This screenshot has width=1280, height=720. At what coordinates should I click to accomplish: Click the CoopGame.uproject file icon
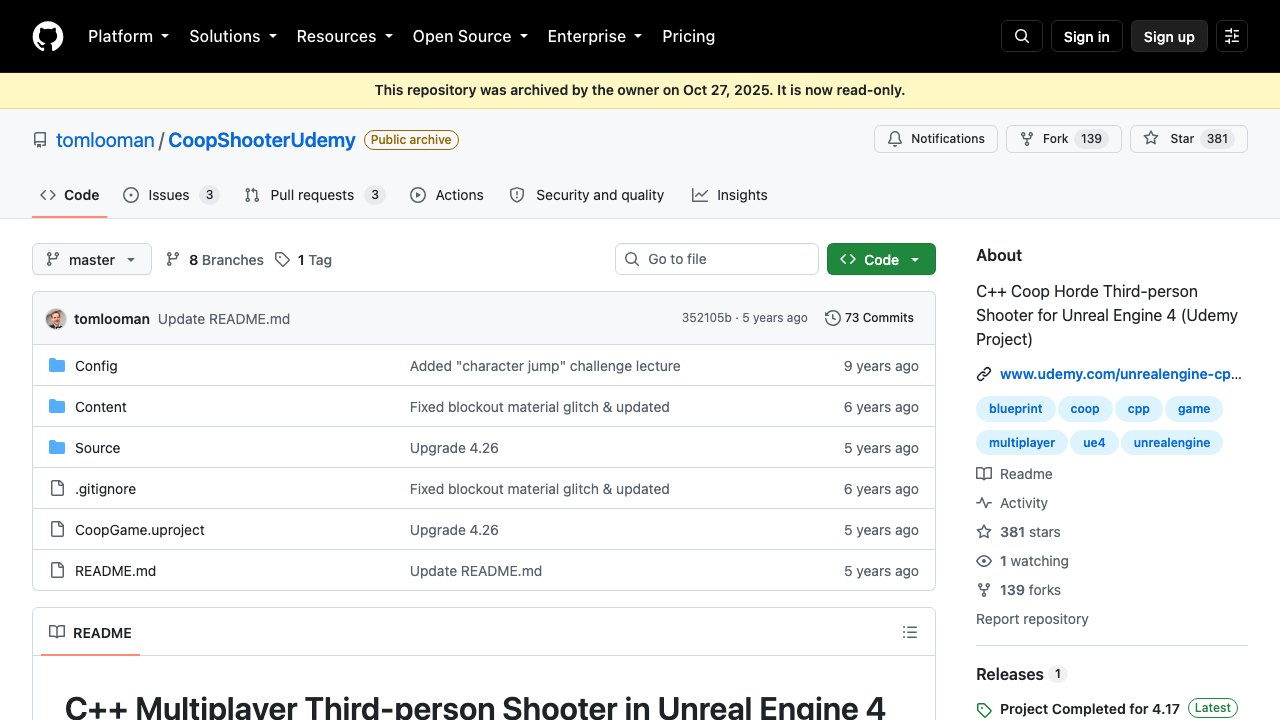tap(57, 530)
